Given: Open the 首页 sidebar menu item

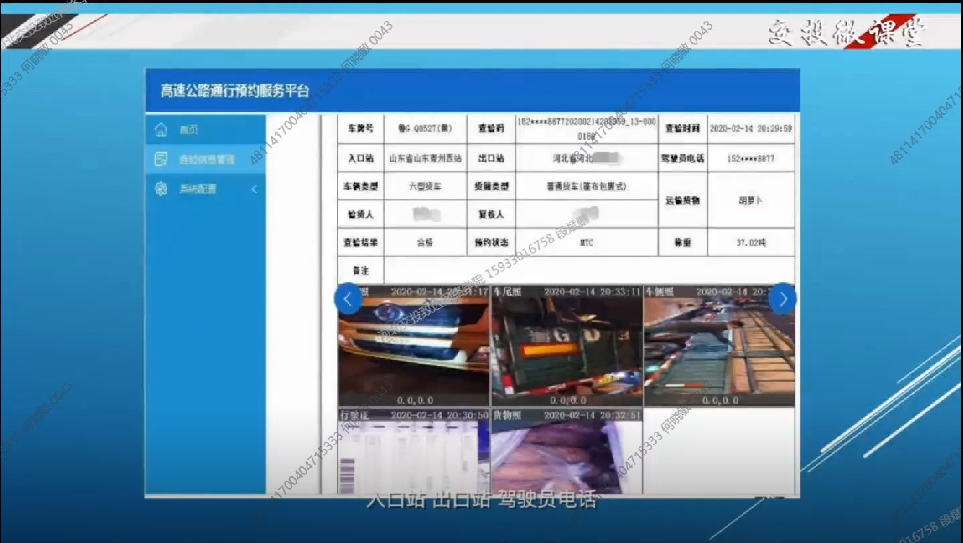Looking at the screenshot, I should tap(205, 130).
